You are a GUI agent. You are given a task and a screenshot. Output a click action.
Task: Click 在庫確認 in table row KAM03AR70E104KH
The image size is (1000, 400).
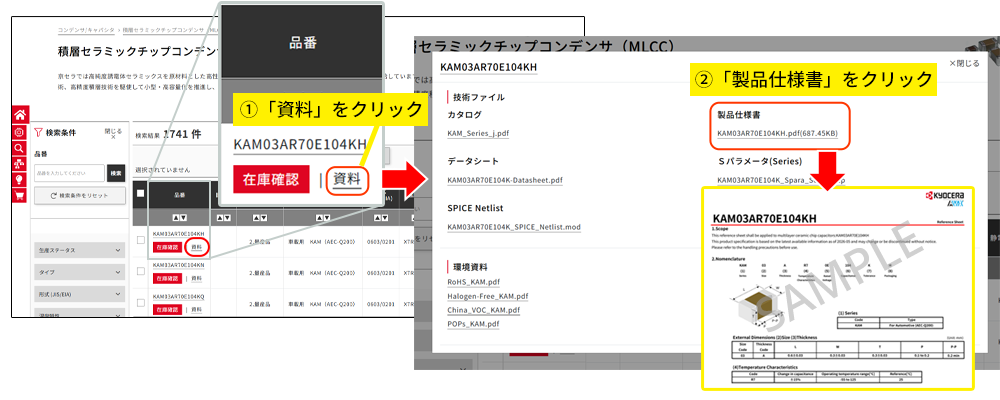[167, 247]
